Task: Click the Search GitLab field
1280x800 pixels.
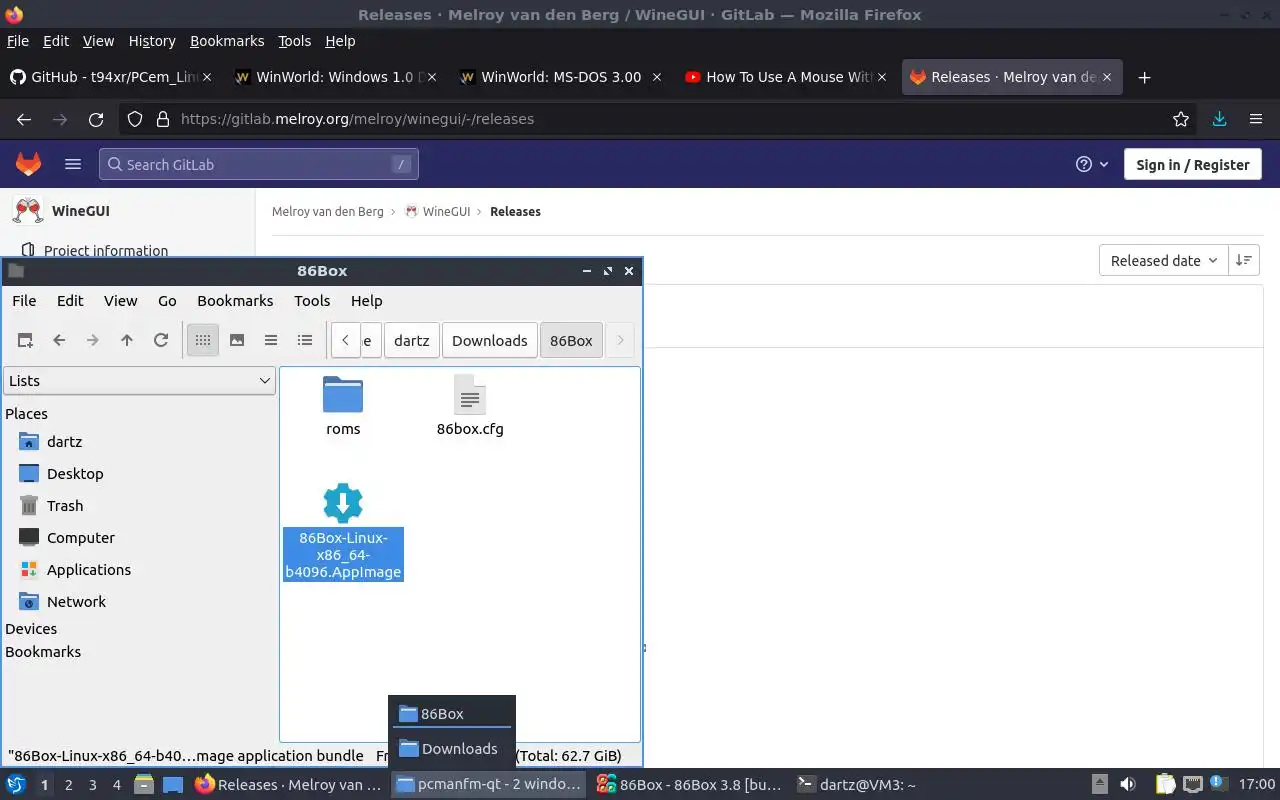Action: point(258,164)
